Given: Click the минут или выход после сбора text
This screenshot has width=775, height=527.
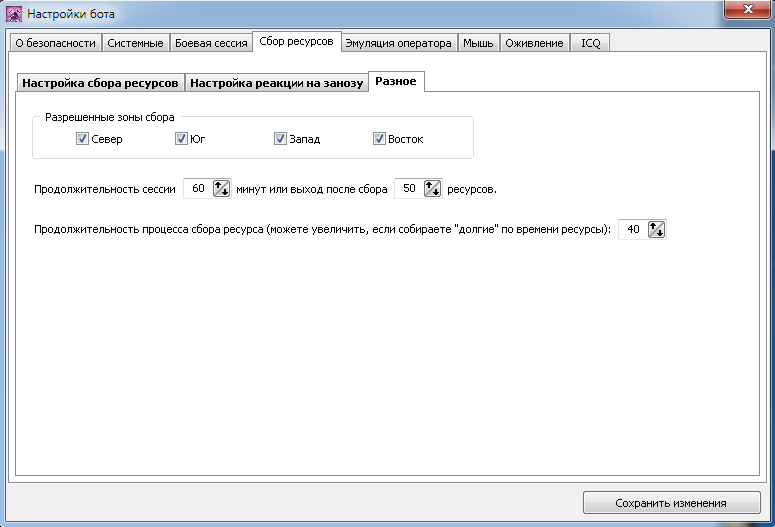Looking at the screenshot, I should pyautogui.click(x=311, y=189).
